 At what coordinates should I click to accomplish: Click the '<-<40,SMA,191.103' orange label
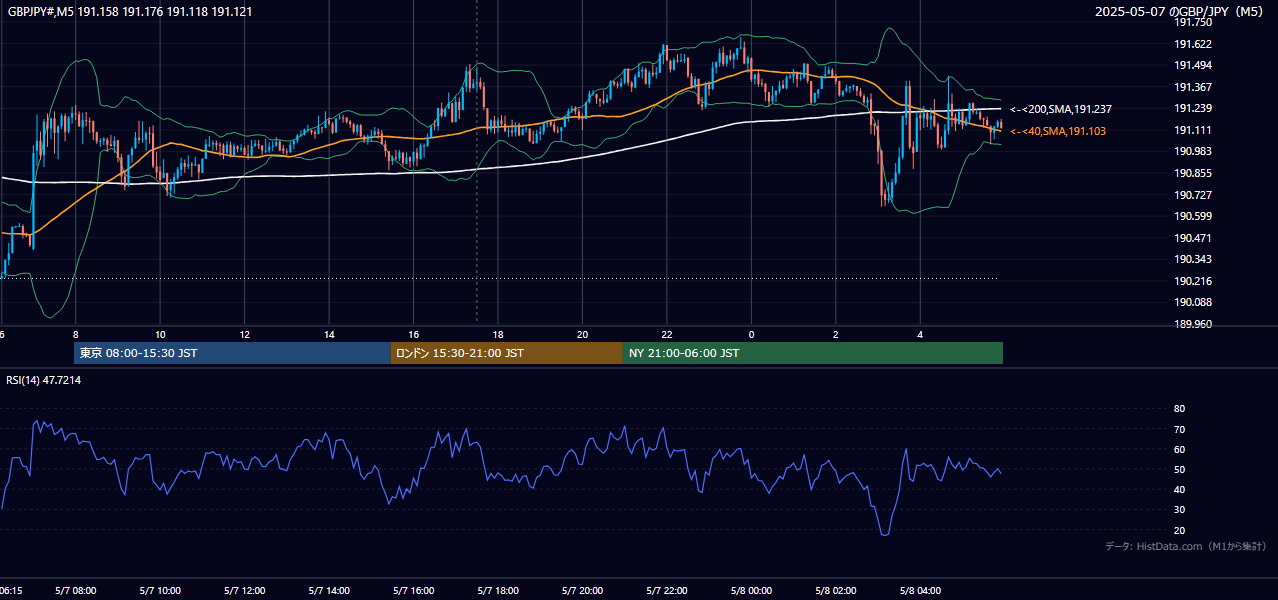(x=1058, y=132)
